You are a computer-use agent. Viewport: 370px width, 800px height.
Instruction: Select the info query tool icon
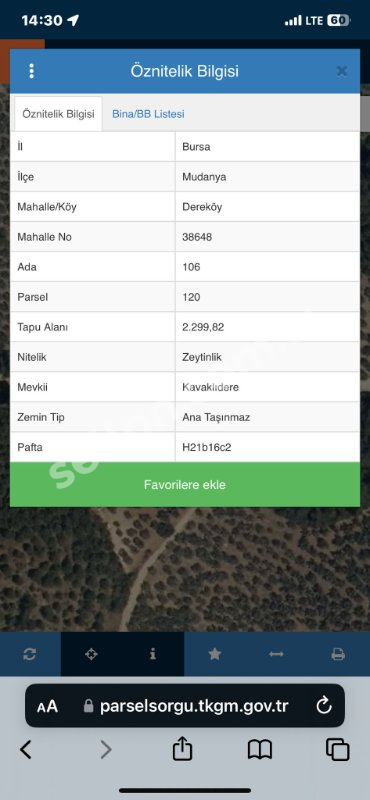pos(153,654)
